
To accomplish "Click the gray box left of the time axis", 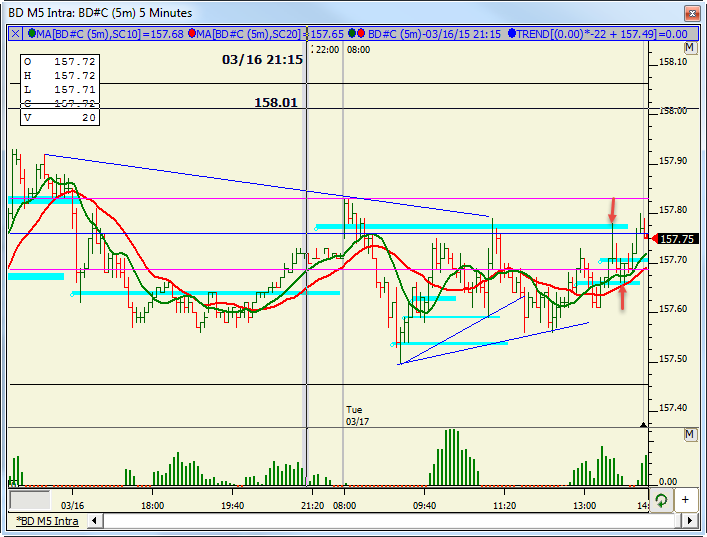I will tap(30, 500).
